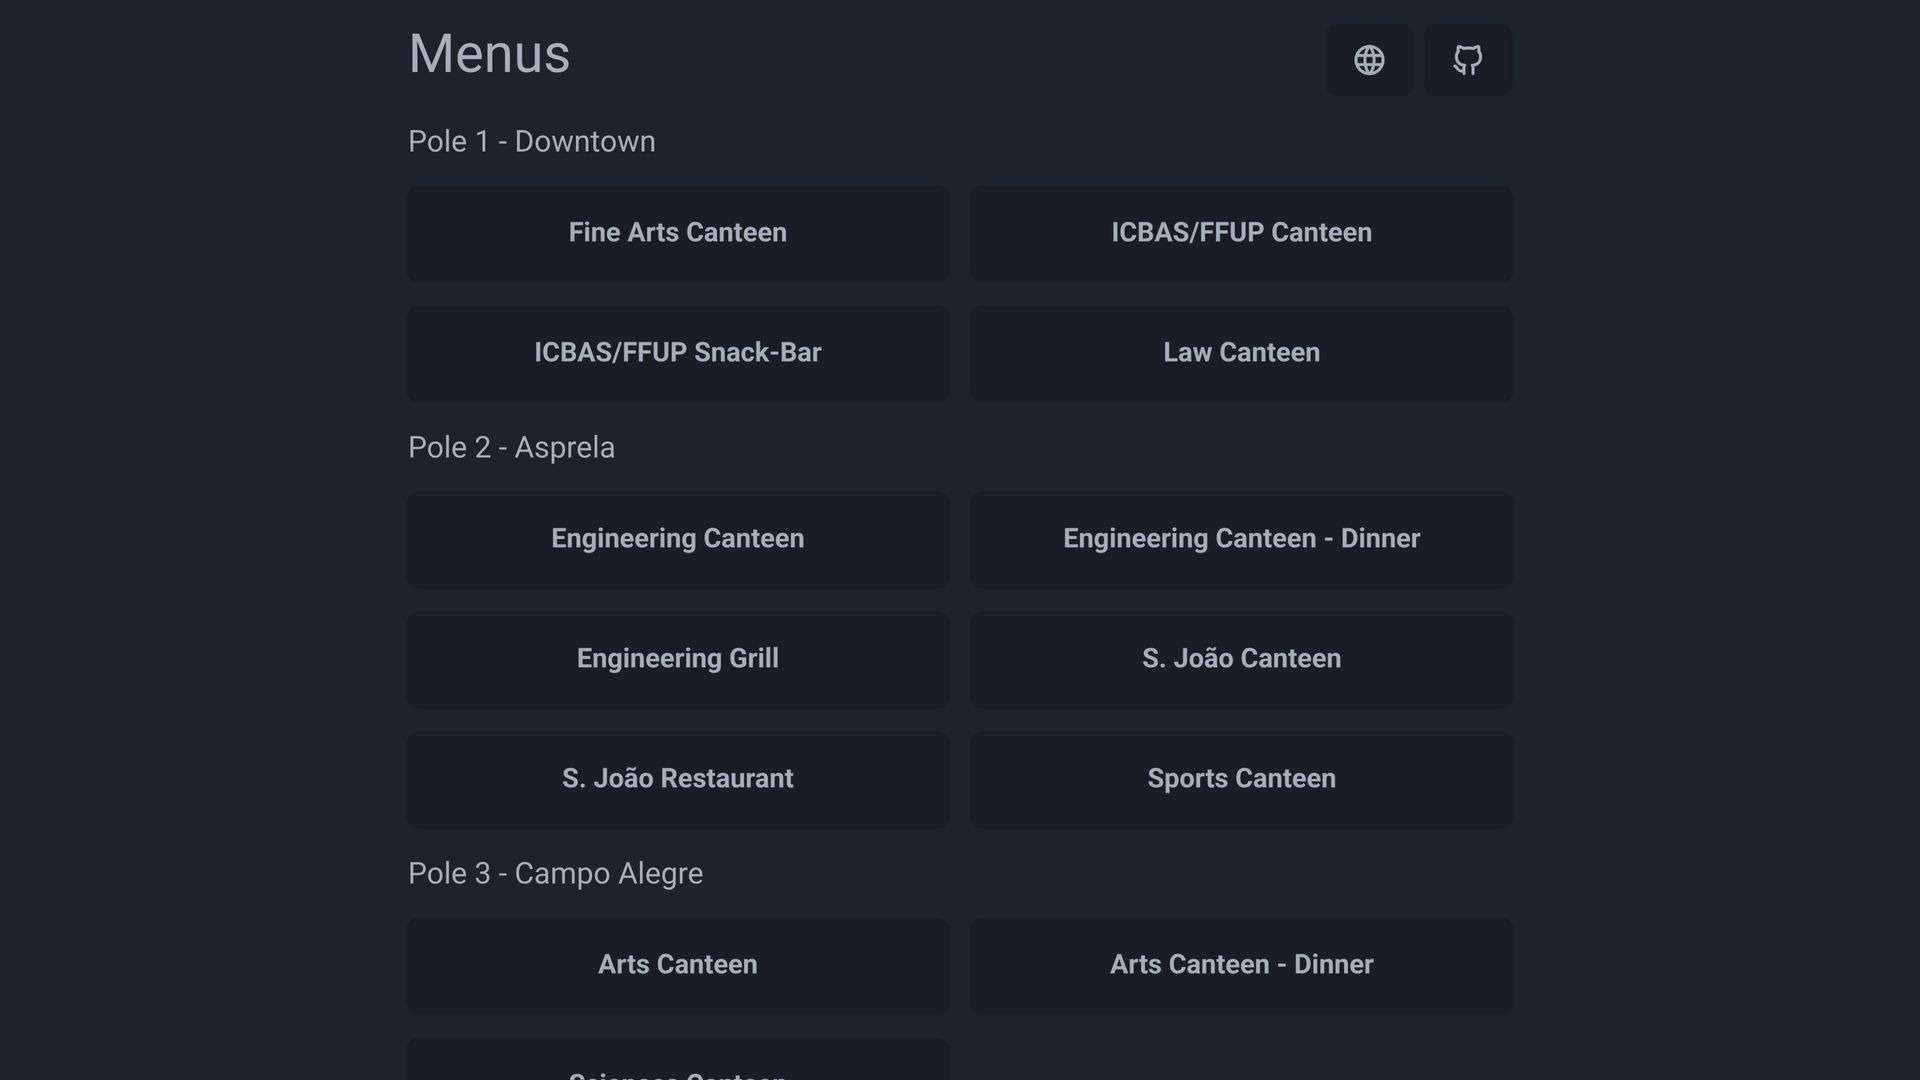Open Fine Arts Canteen menu
The width and height of the screenshot is (1920, 1080).
coord(677,233)
